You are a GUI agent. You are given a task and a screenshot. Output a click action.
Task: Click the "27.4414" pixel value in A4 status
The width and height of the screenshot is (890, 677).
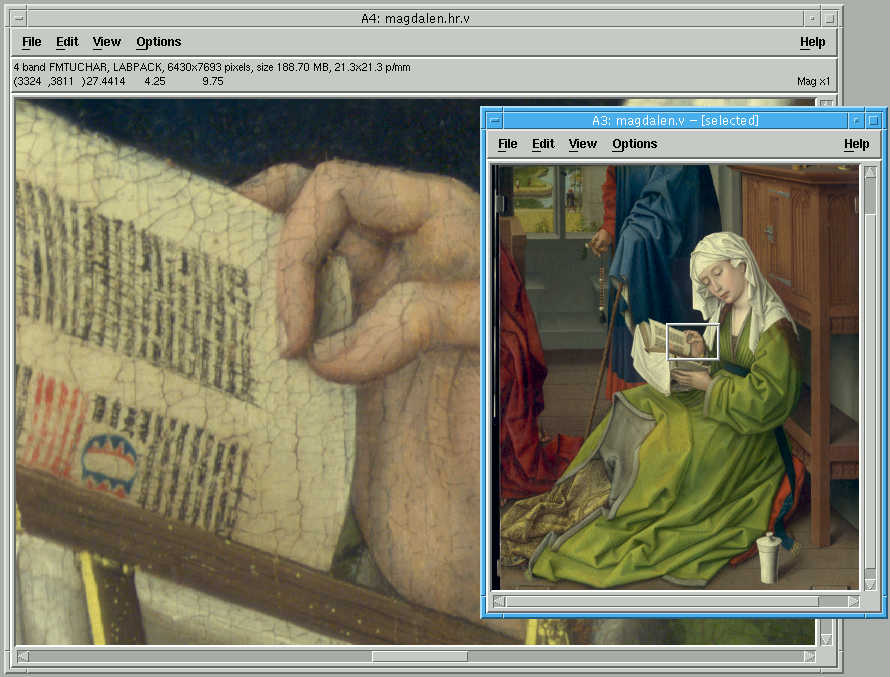(x=106, y=82)
